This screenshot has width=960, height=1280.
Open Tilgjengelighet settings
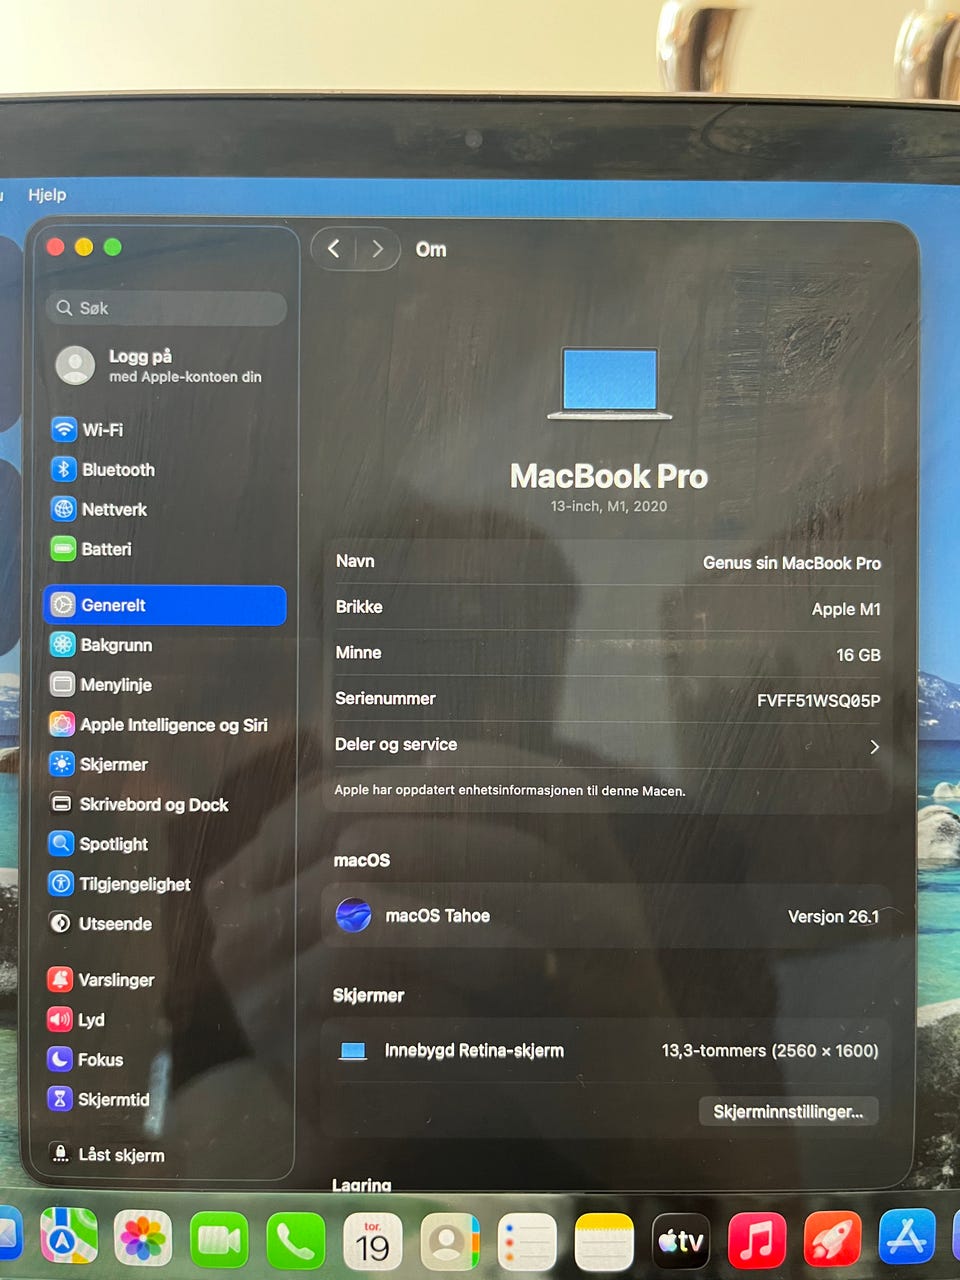[120, 884]
